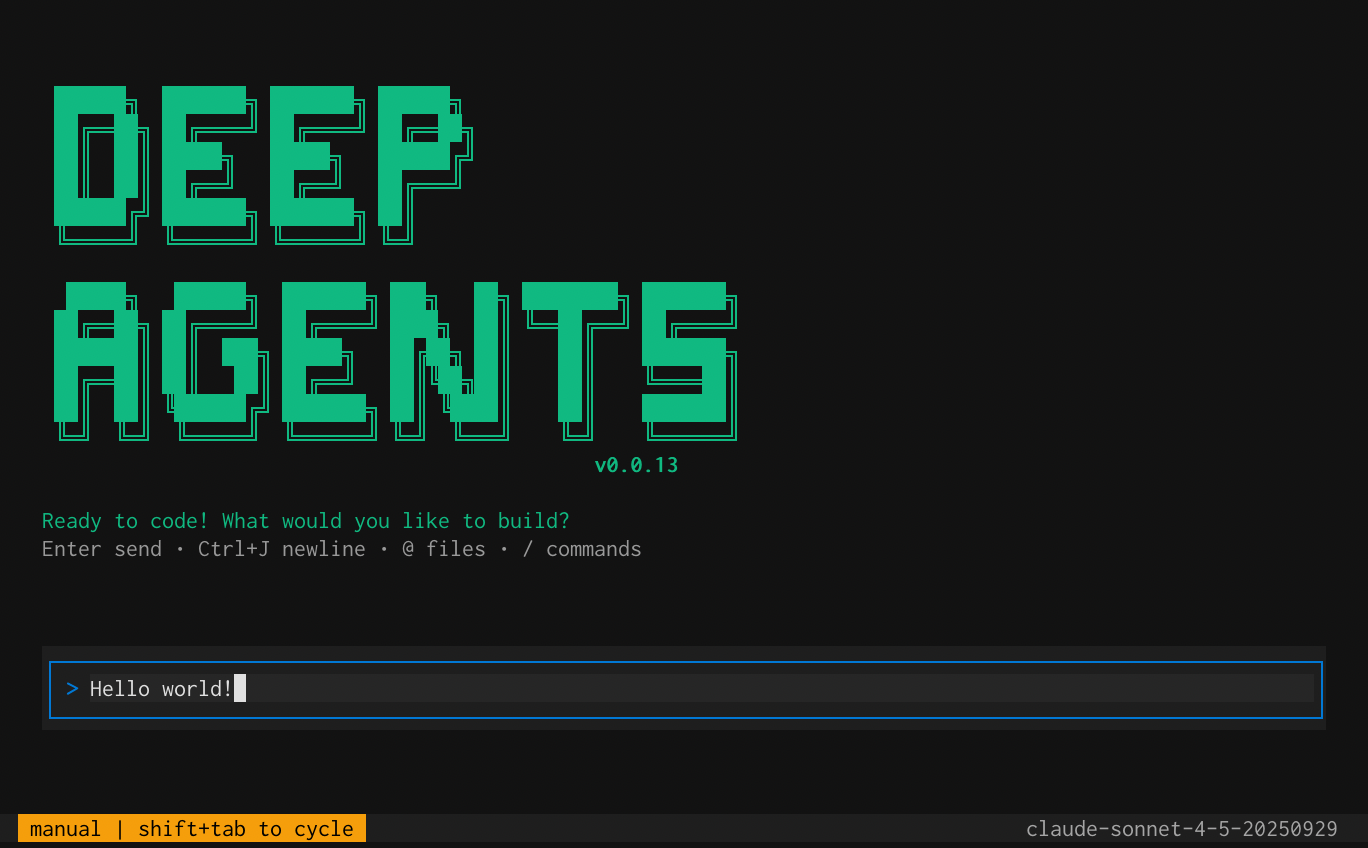
Task: Toggle the text cursor after Hello world!
Action: (x=241, y=688)
